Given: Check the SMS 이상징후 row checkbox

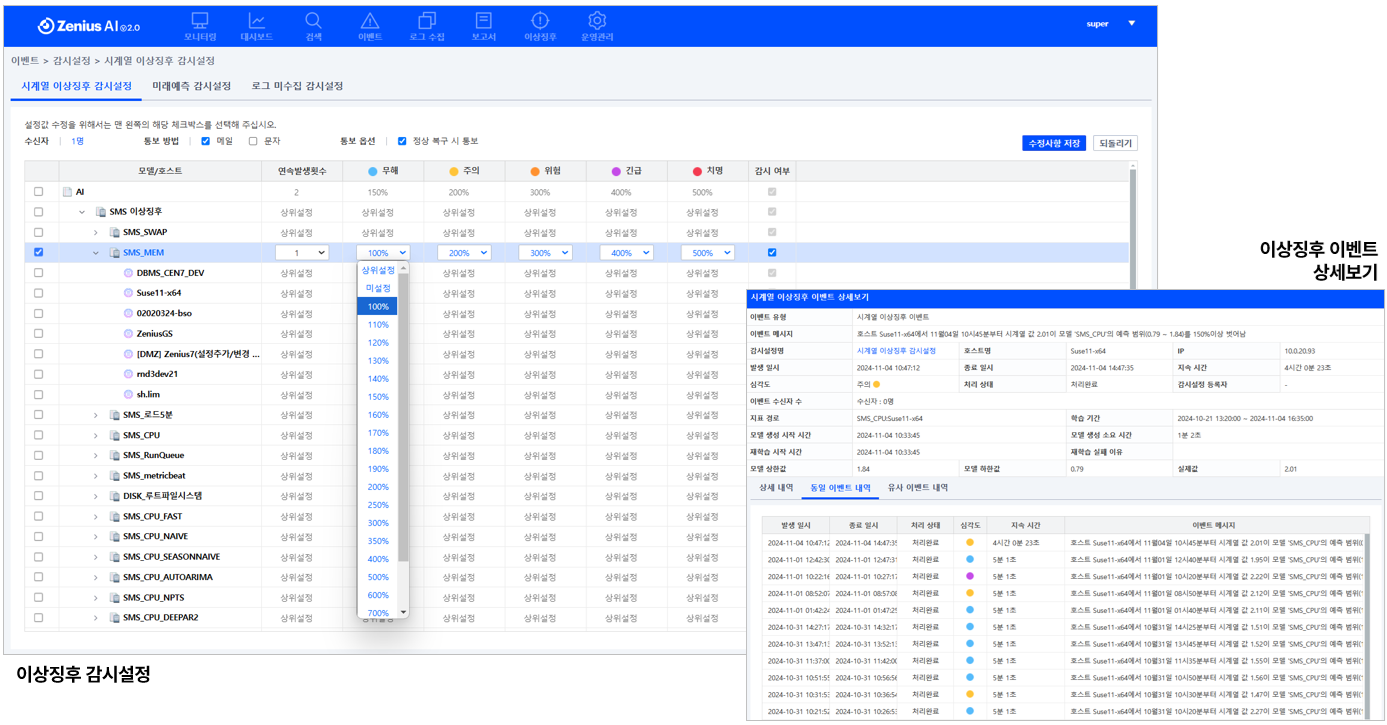Looking at the screenshot, I should pyautogui.click(x=39, y=212).
